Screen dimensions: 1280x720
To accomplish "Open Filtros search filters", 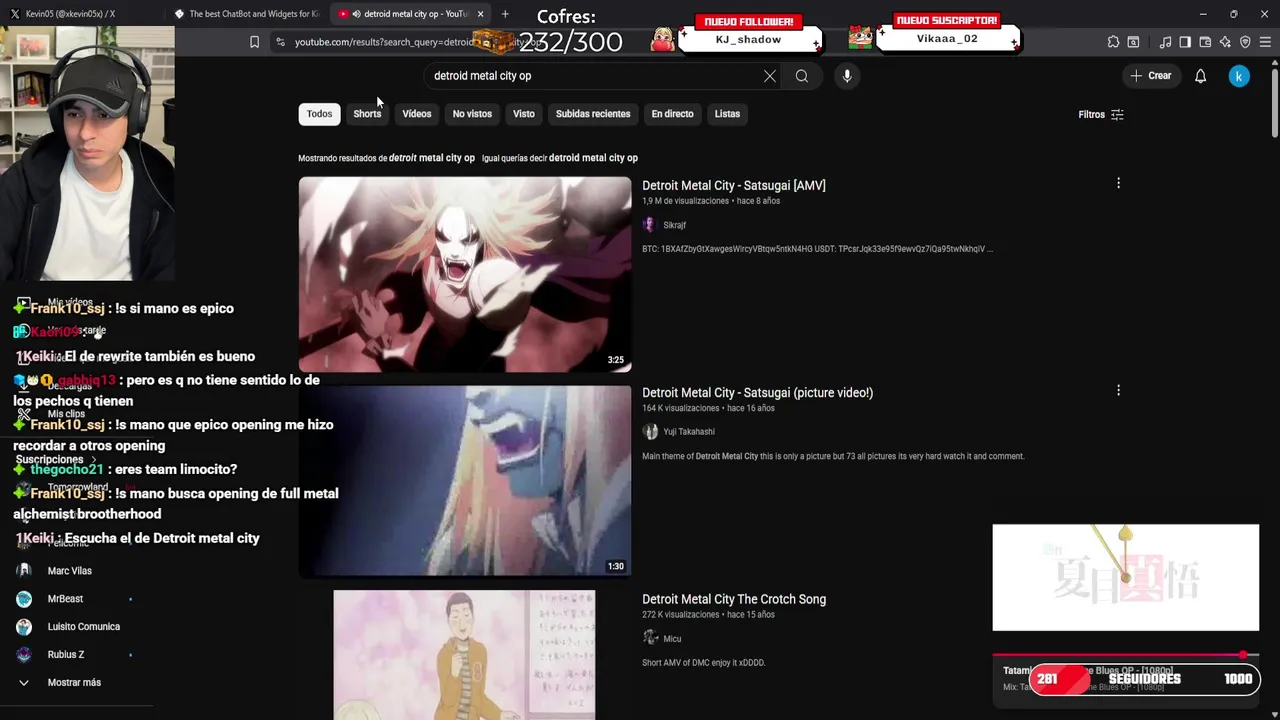I will click(x=1101, y=115).
